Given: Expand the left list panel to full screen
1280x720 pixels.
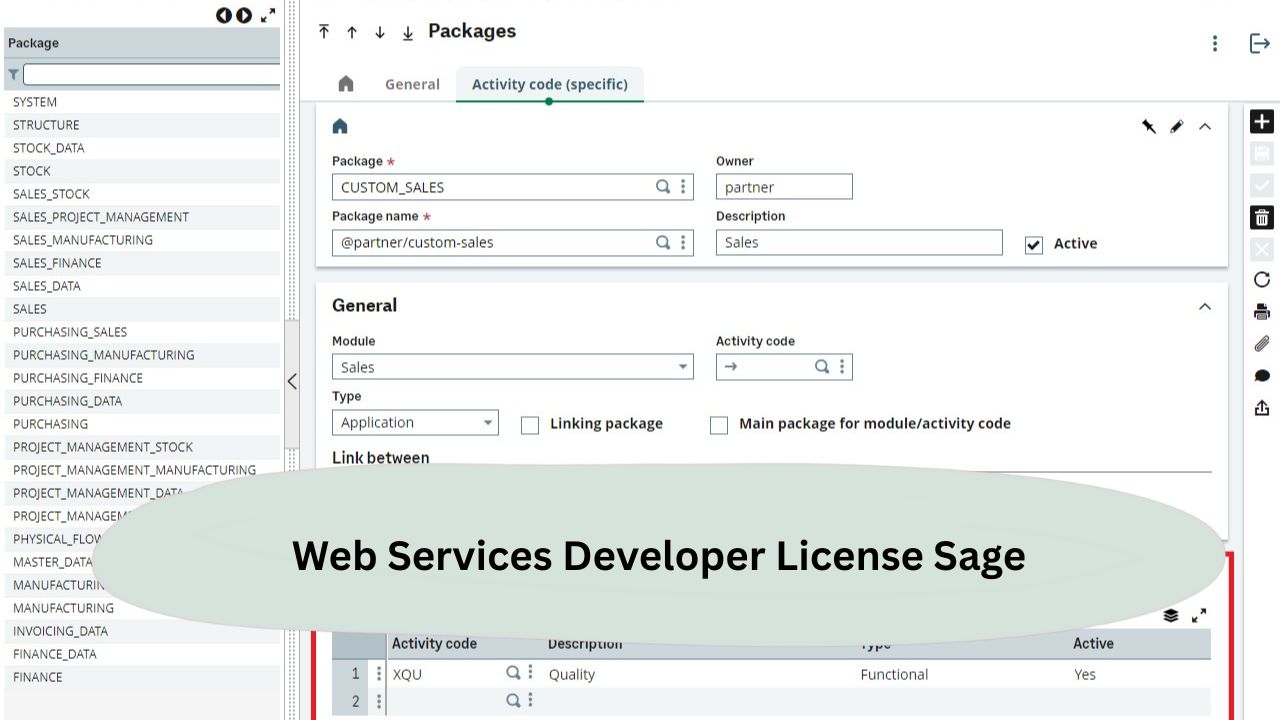Looking at the screenshot, I should pyautogui.click(x=268, y=15).
